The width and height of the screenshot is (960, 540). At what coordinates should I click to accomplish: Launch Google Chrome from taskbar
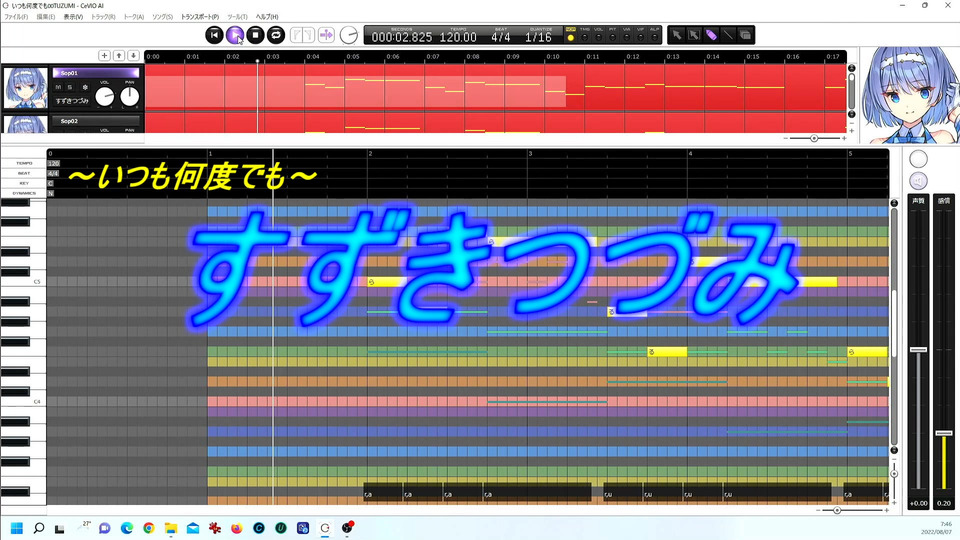click(x=149, y=528)
